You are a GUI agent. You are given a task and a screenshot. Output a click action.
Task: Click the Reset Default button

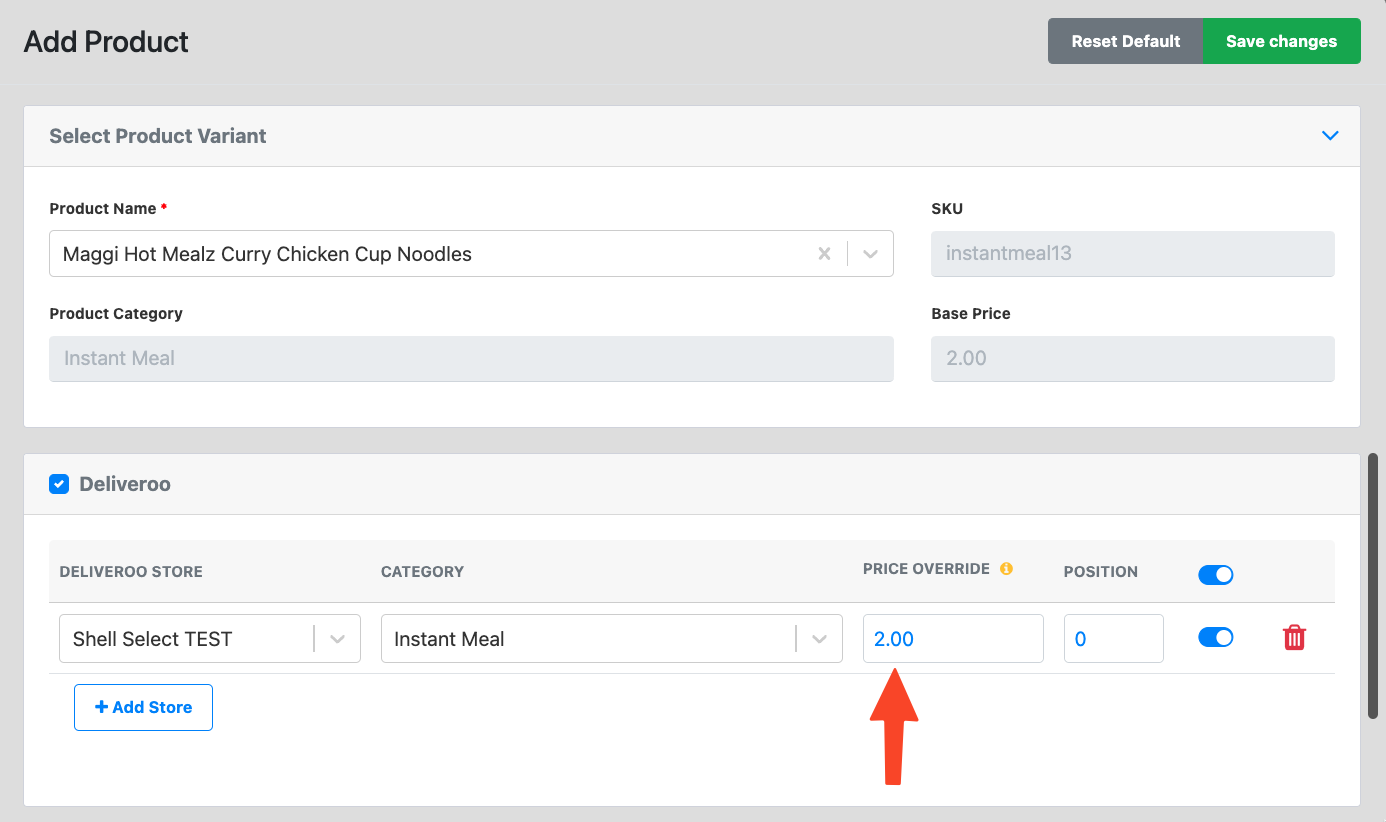pyautogui.click(x=1125, y=41)
